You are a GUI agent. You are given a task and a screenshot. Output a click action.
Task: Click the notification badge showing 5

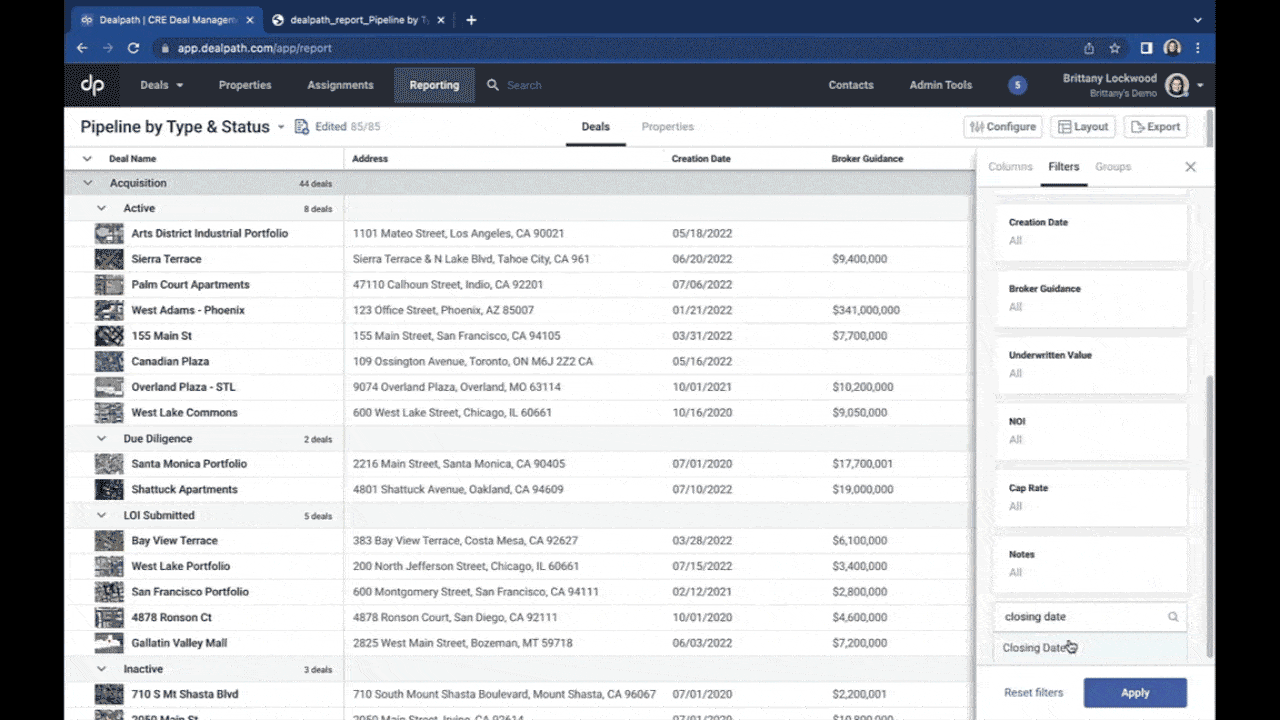(x=1018, y=85)
